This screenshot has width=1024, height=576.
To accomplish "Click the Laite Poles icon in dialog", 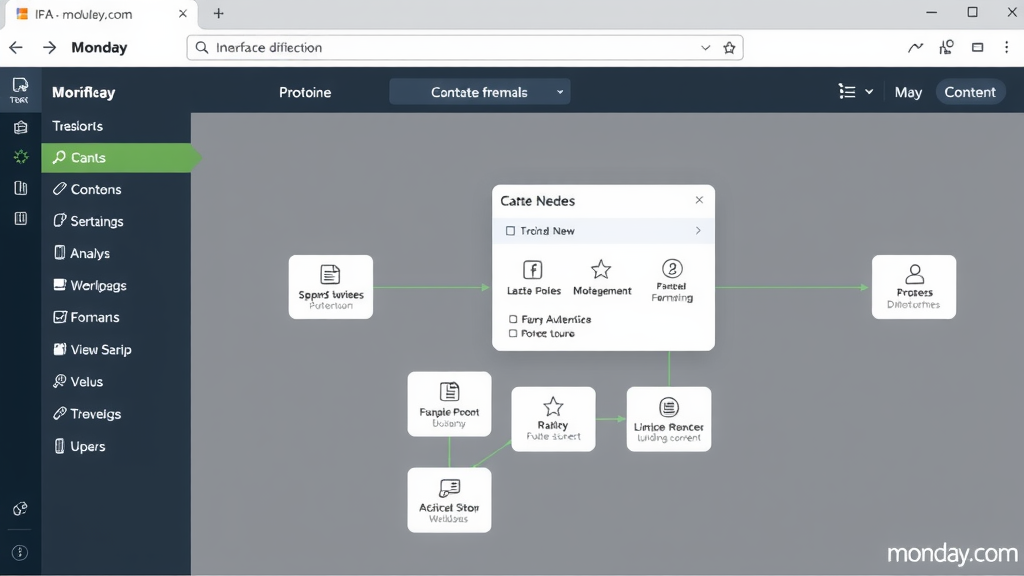I will point(533,270).
